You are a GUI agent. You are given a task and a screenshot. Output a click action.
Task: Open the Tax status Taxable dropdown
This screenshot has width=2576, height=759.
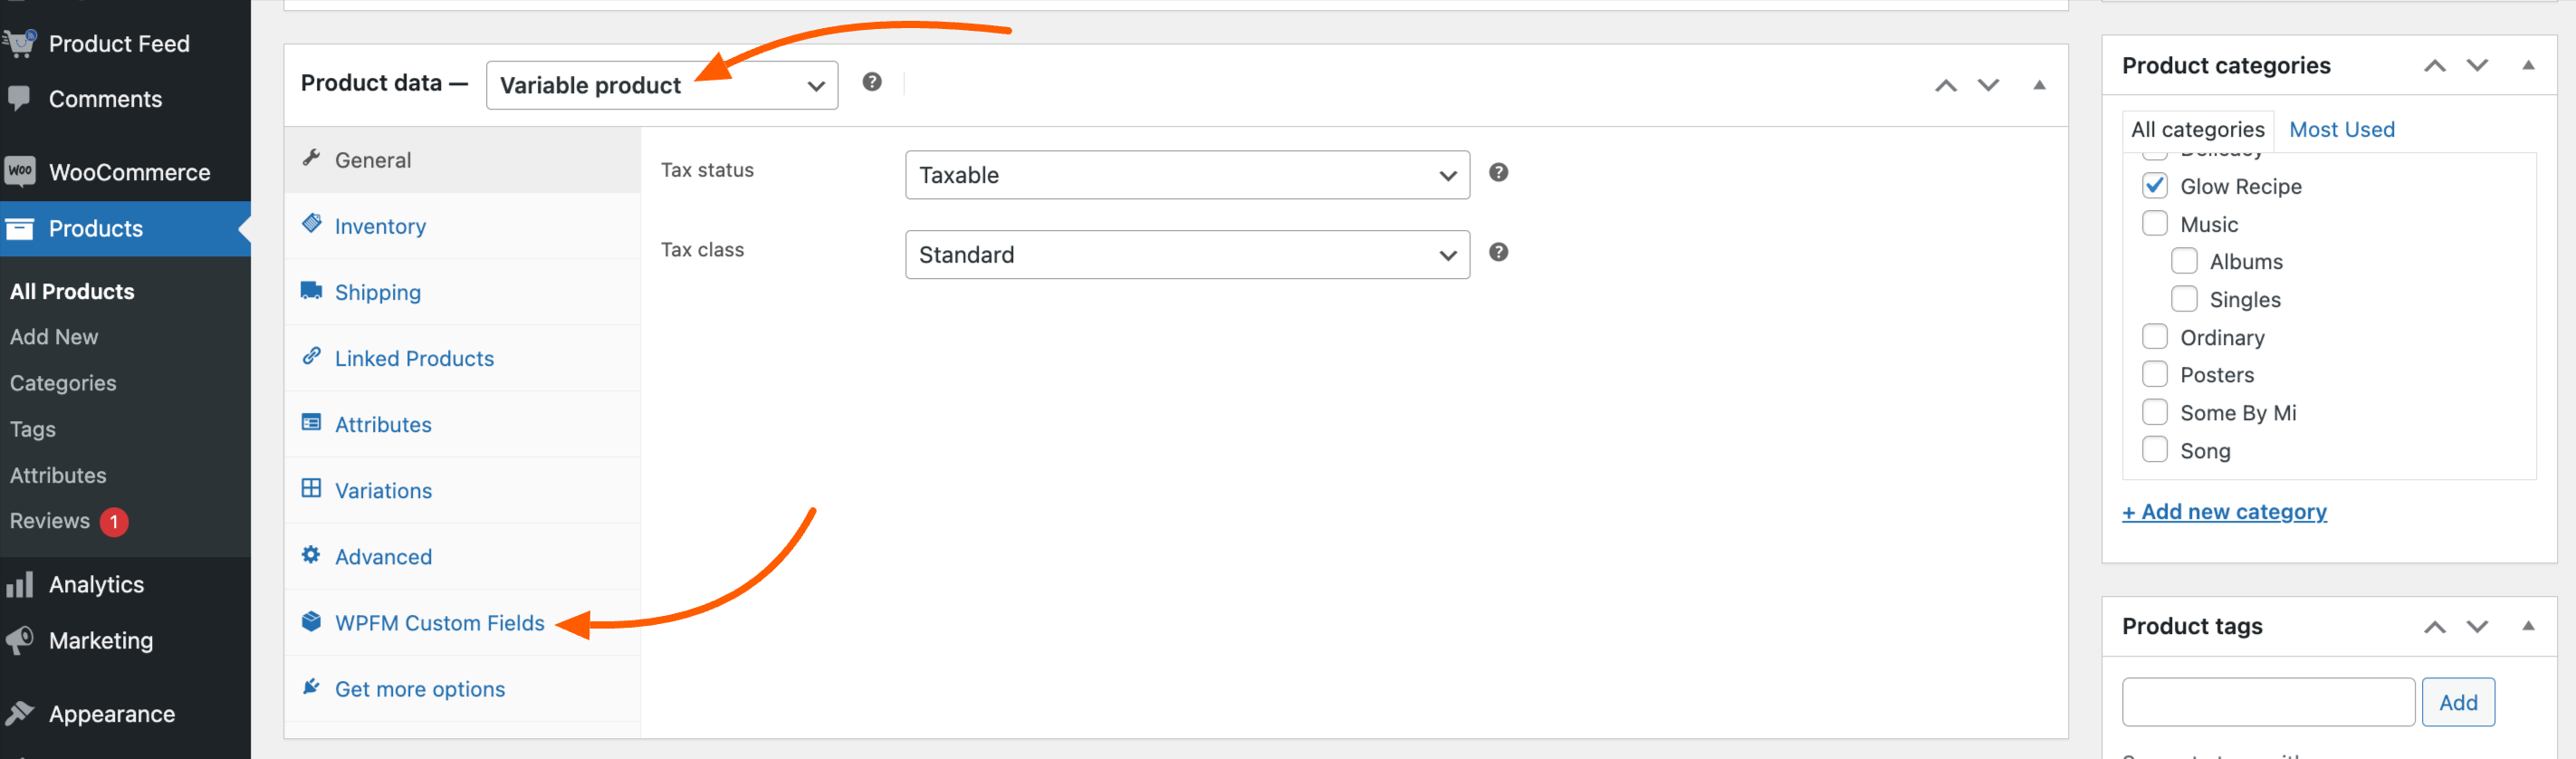(x=1187, y=175)
